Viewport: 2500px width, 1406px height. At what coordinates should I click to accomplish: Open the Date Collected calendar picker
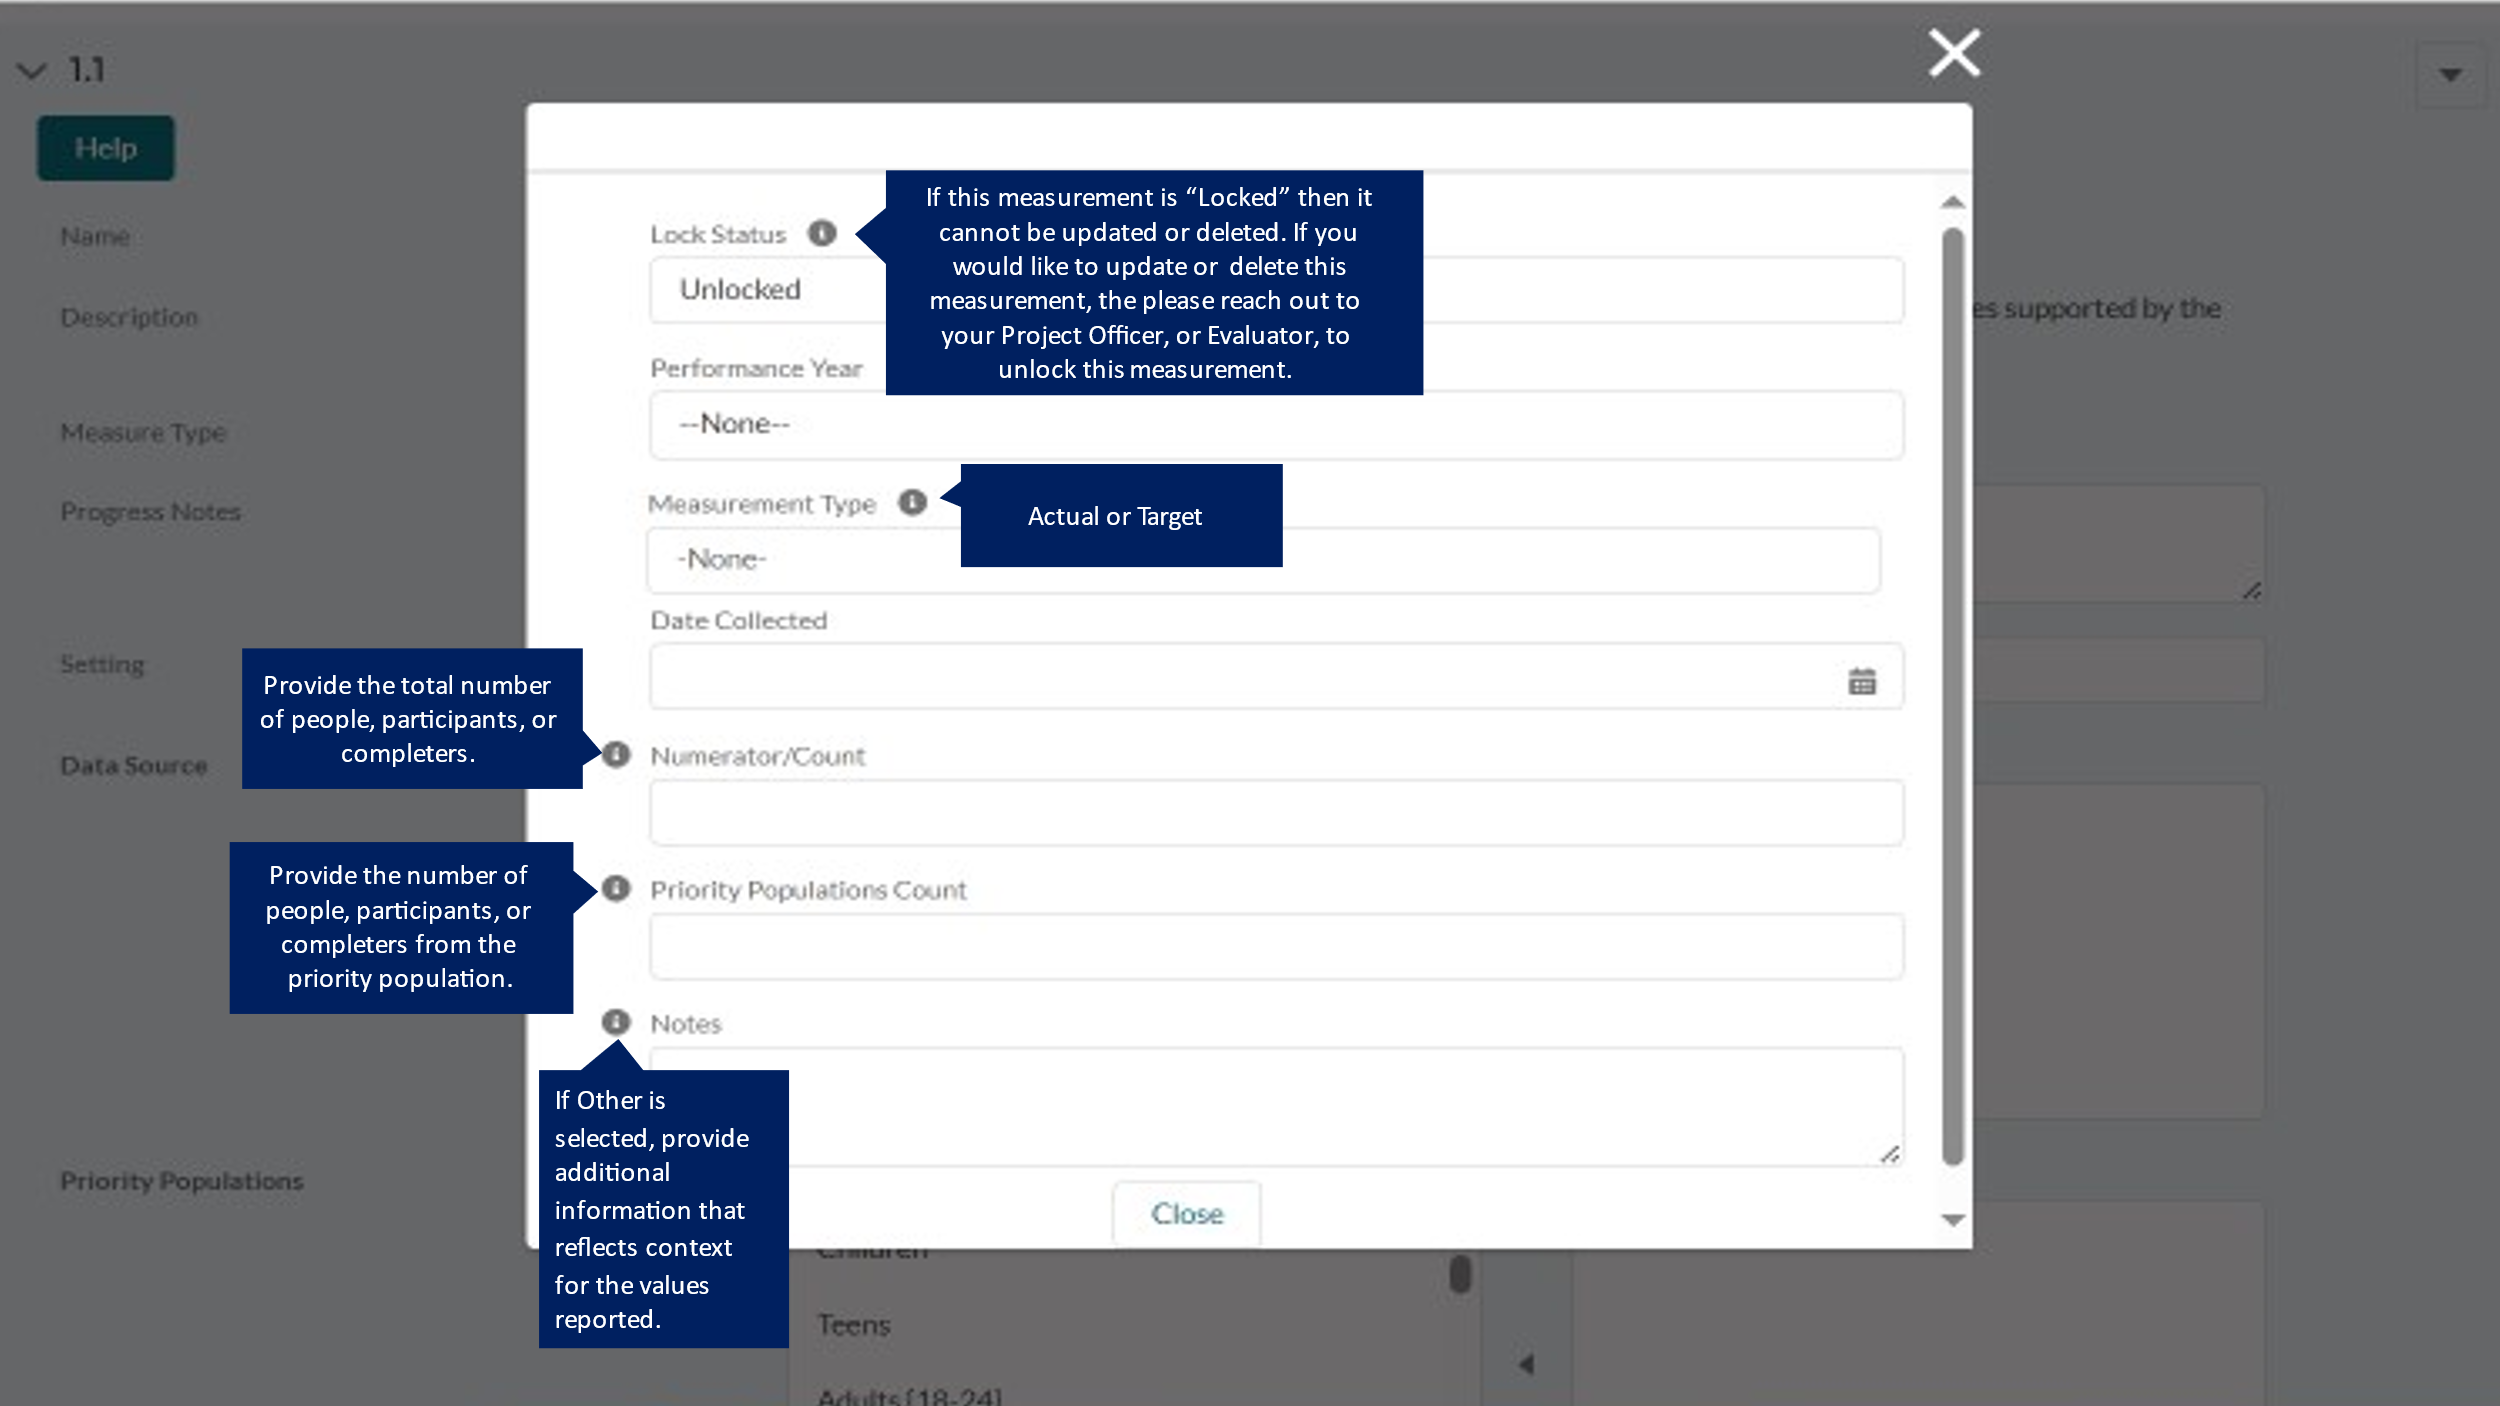click(x=1861, y=681)
